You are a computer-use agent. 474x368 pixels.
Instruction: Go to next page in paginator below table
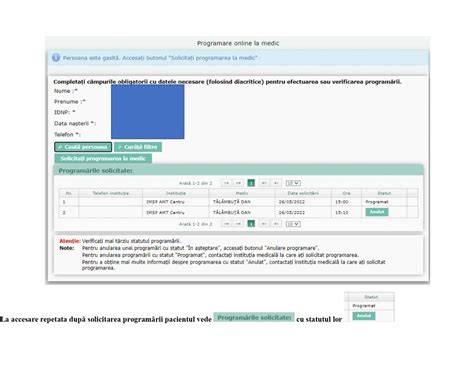pos(264,224)
